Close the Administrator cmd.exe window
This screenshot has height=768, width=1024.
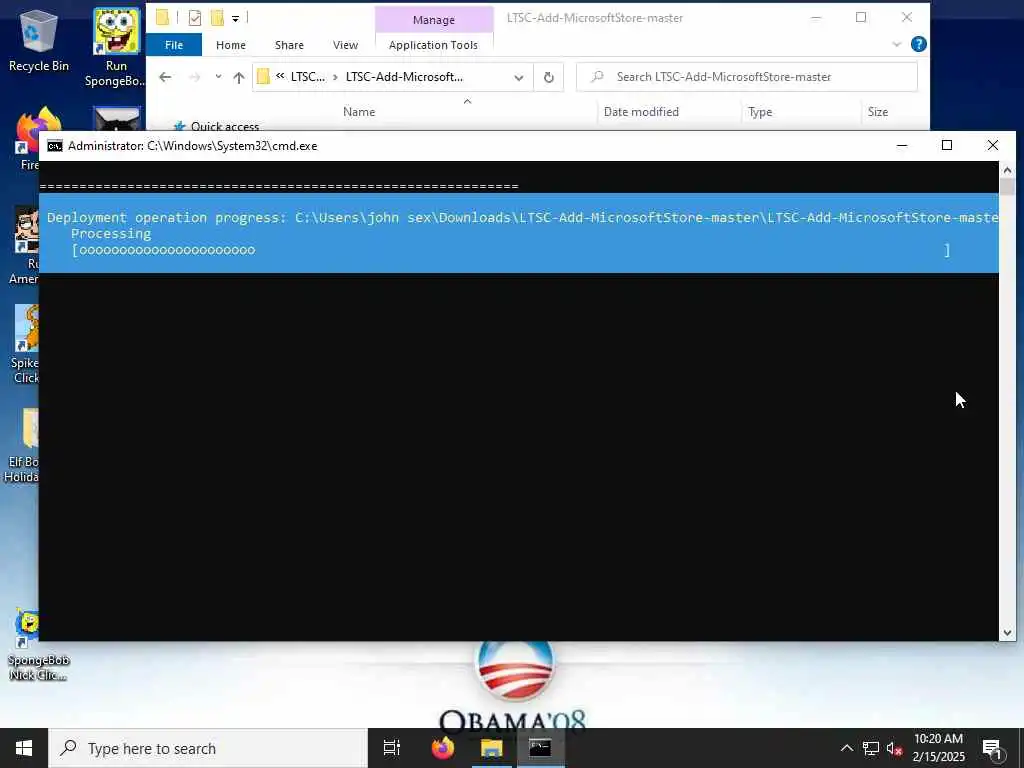point(993,145)
